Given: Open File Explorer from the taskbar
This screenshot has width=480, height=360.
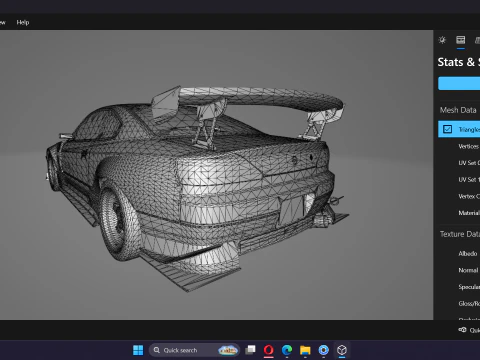Looking at the screenshot, I should pos(305,350).
